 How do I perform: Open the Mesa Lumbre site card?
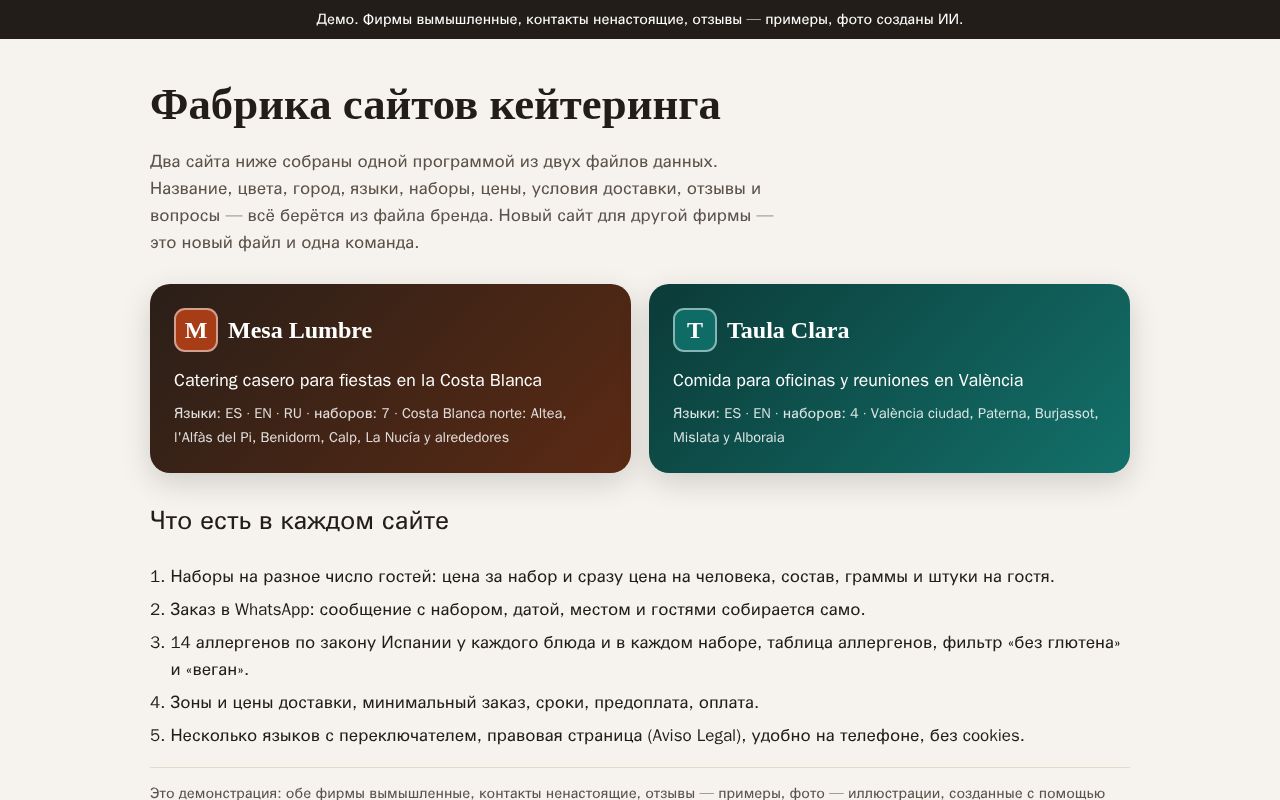coord(390,378)
